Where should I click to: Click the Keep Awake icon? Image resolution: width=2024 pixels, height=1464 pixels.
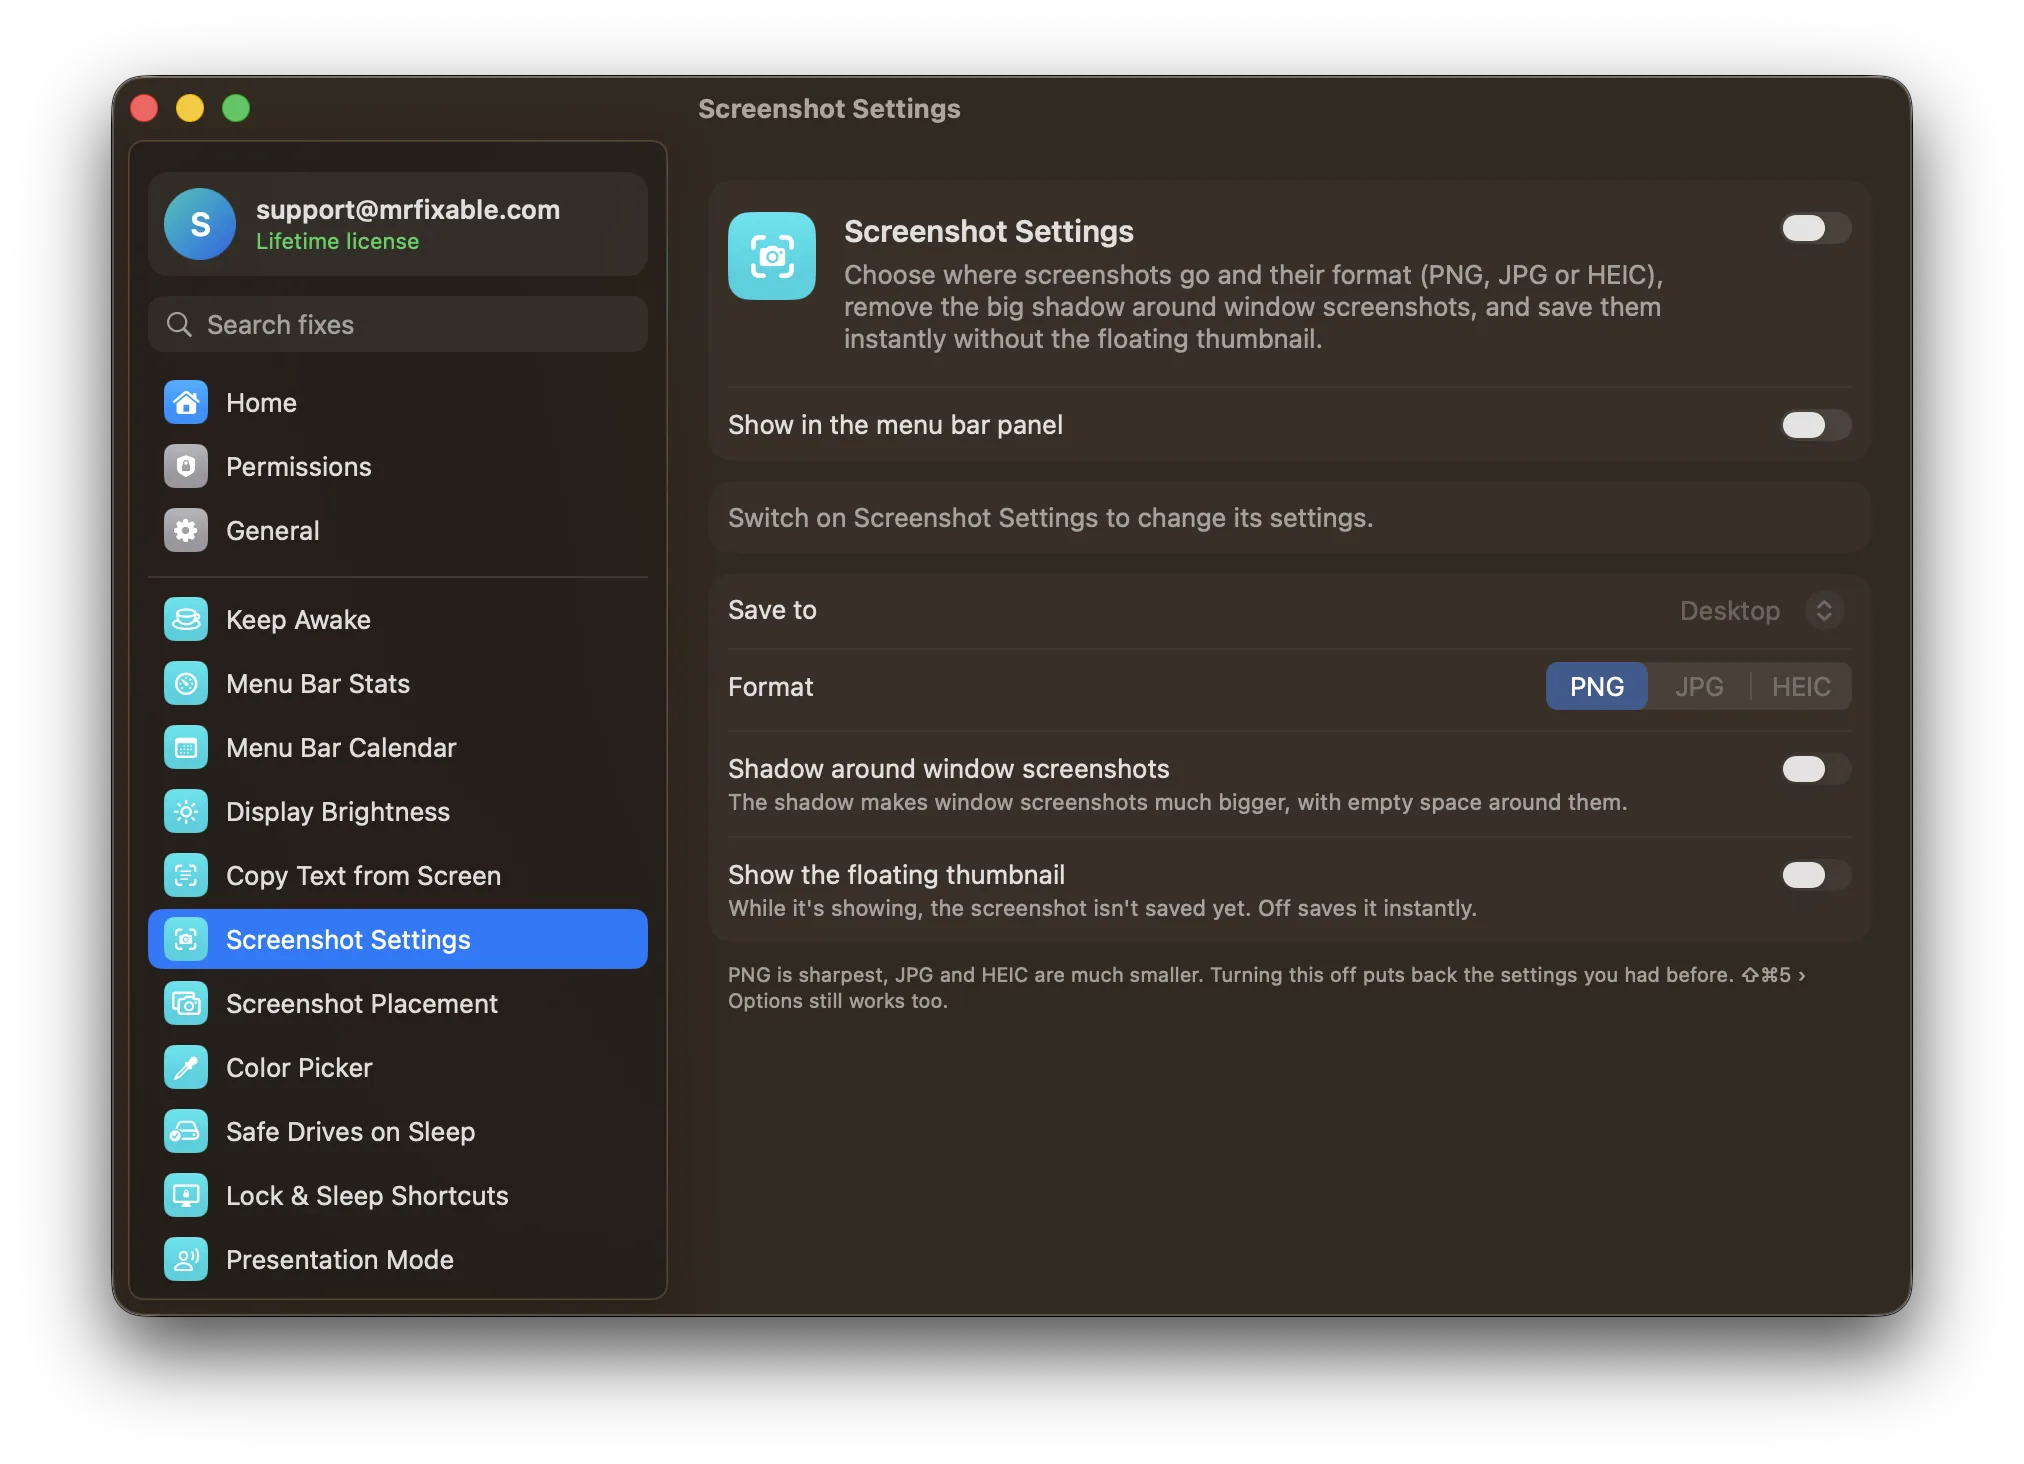(x=186, y=619)
